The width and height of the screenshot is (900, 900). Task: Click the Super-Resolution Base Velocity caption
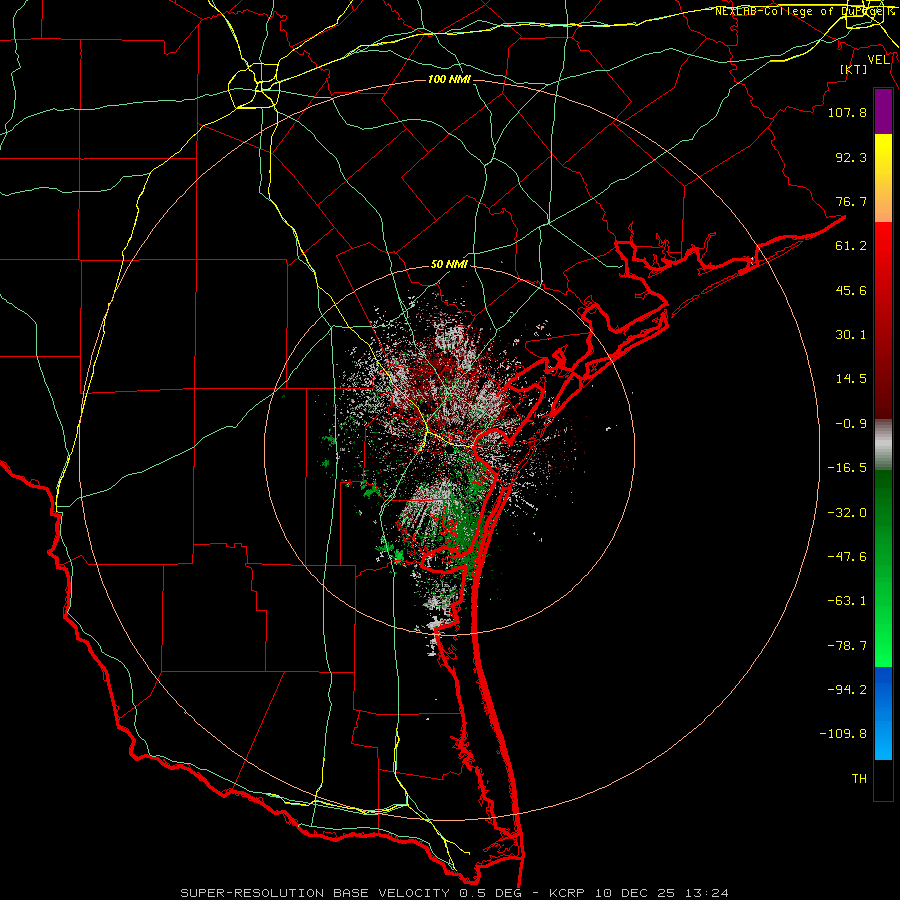pos(454,893)
